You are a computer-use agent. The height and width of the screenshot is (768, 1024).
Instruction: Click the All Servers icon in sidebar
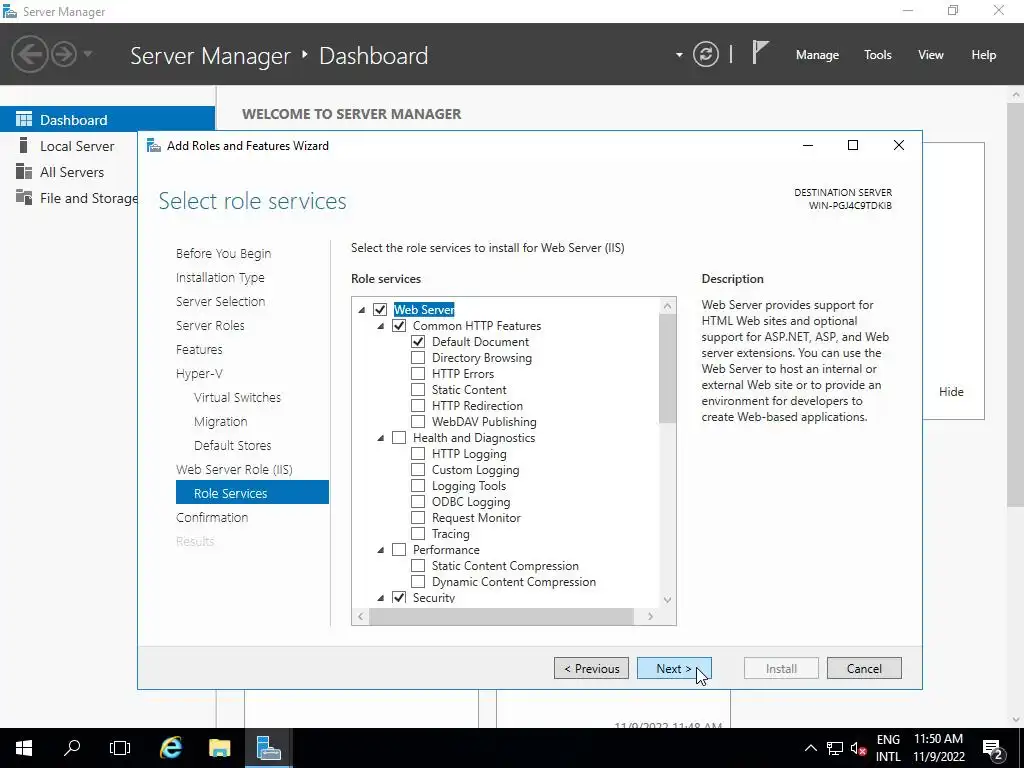[x=24, y=171]
